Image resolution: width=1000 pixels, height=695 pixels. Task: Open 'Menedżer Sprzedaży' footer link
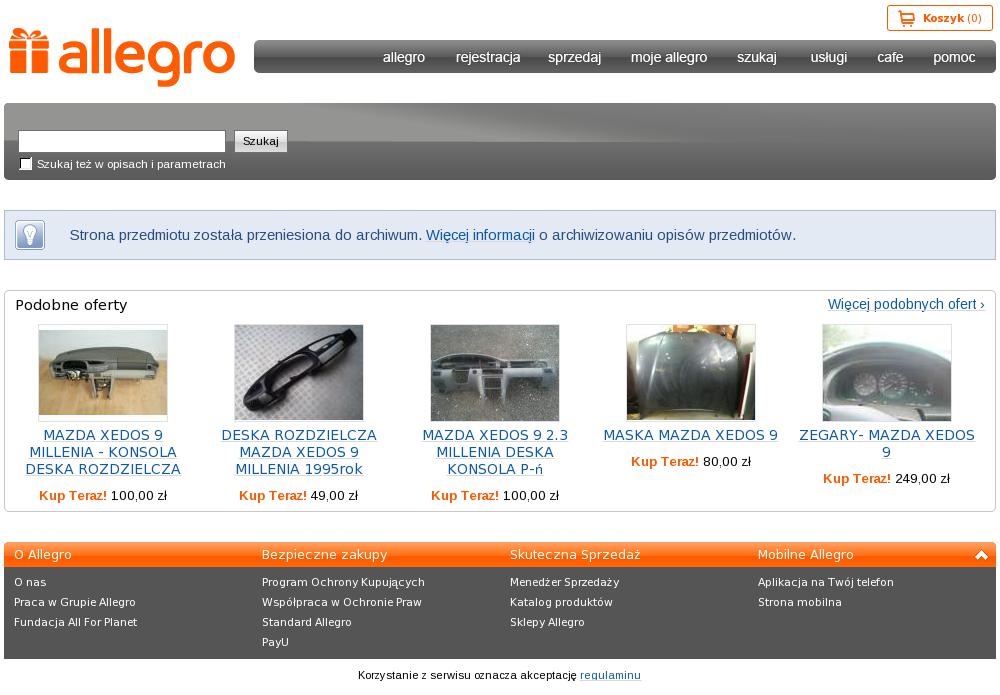click(564, 582)
